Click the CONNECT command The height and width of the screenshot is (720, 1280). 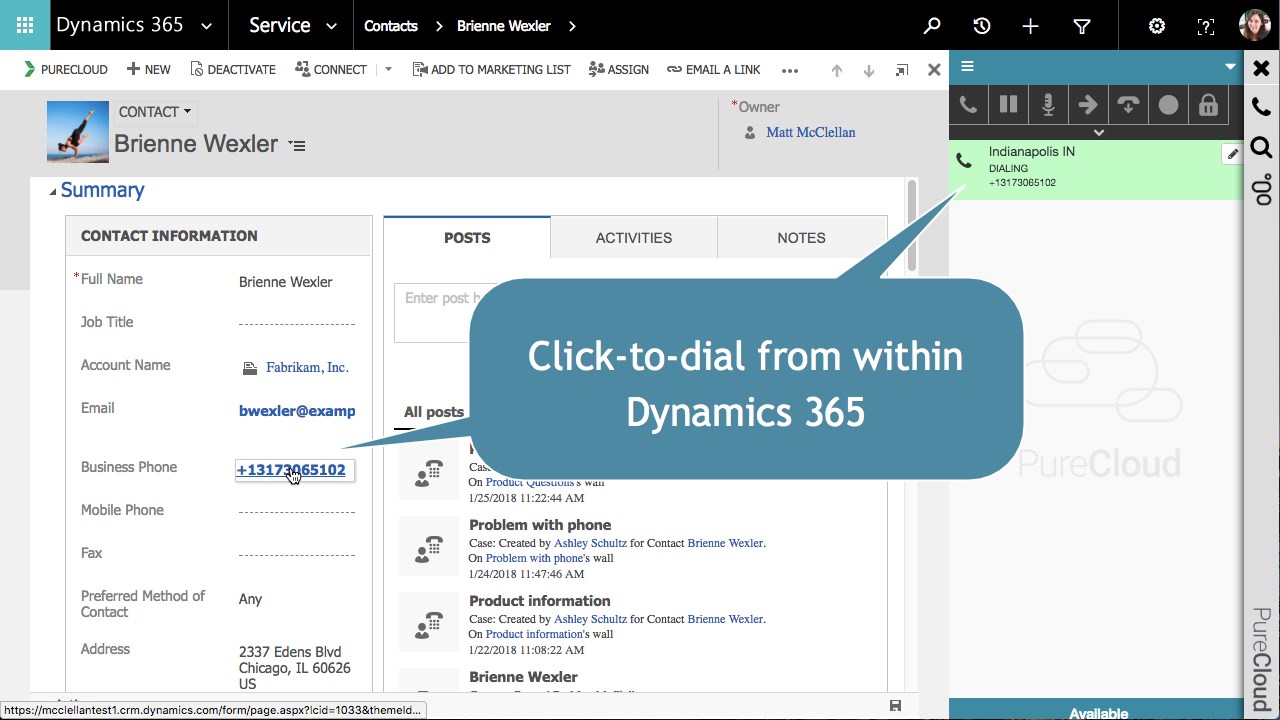point(331,70)
